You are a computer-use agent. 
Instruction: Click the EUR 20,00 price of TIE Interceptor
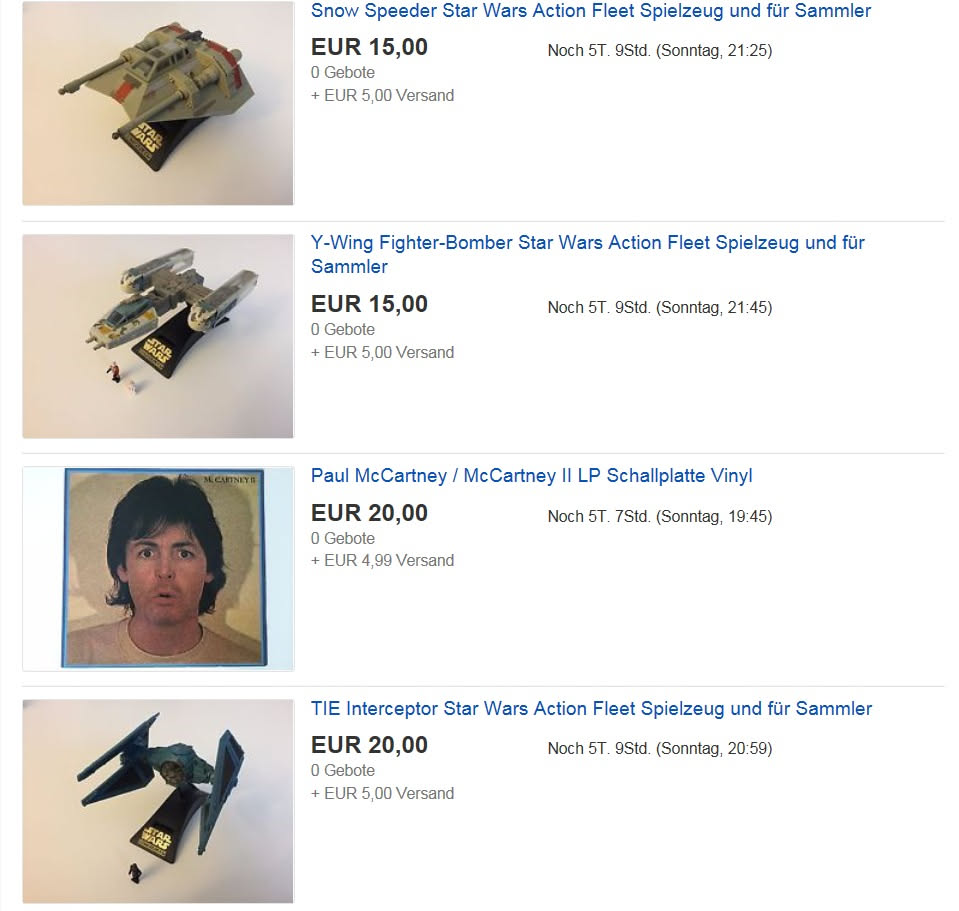click(369, 745)
